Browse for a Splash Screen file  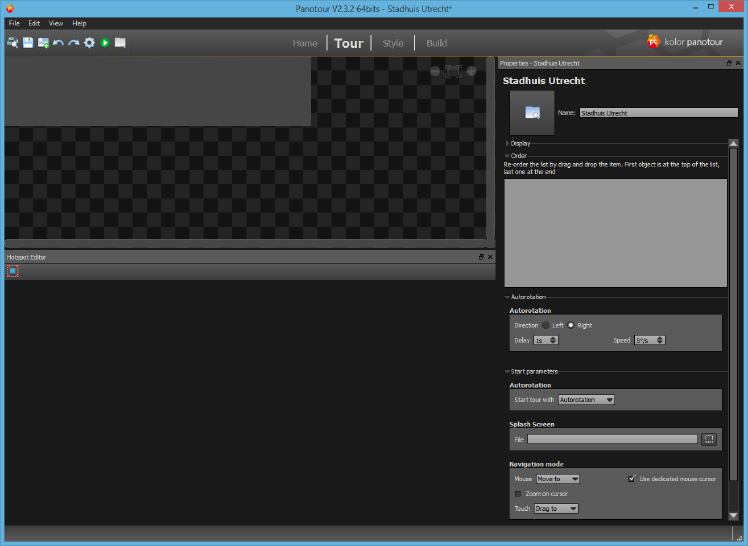(709, 439)
